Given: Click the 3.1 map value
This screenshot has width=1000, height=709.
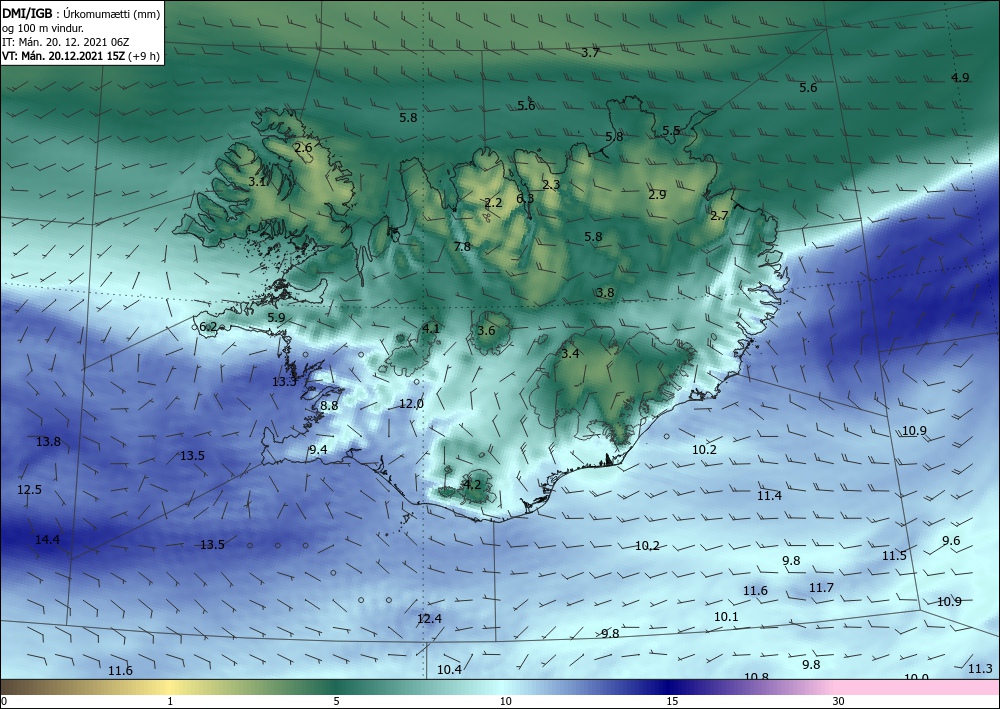Looking at the screenshot, I should tap(258, 182).
